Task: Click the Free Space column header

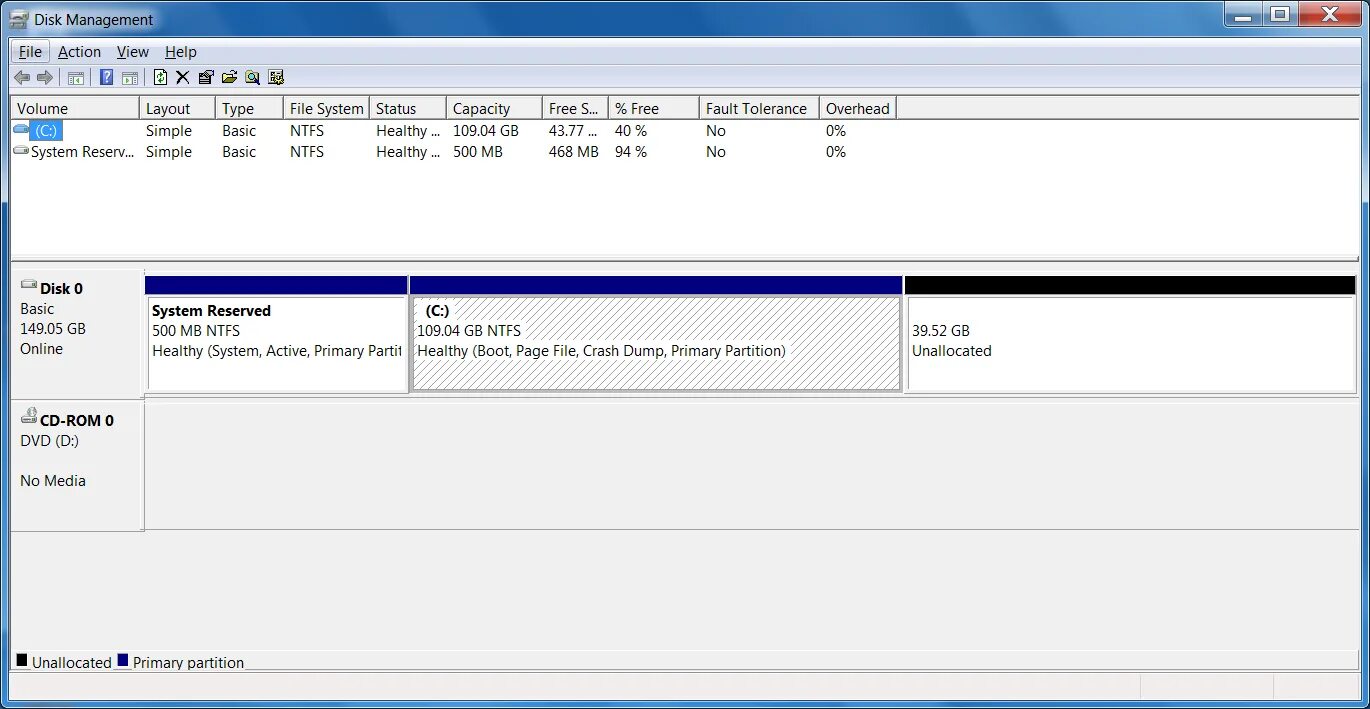Action: (x=575, y=108)
